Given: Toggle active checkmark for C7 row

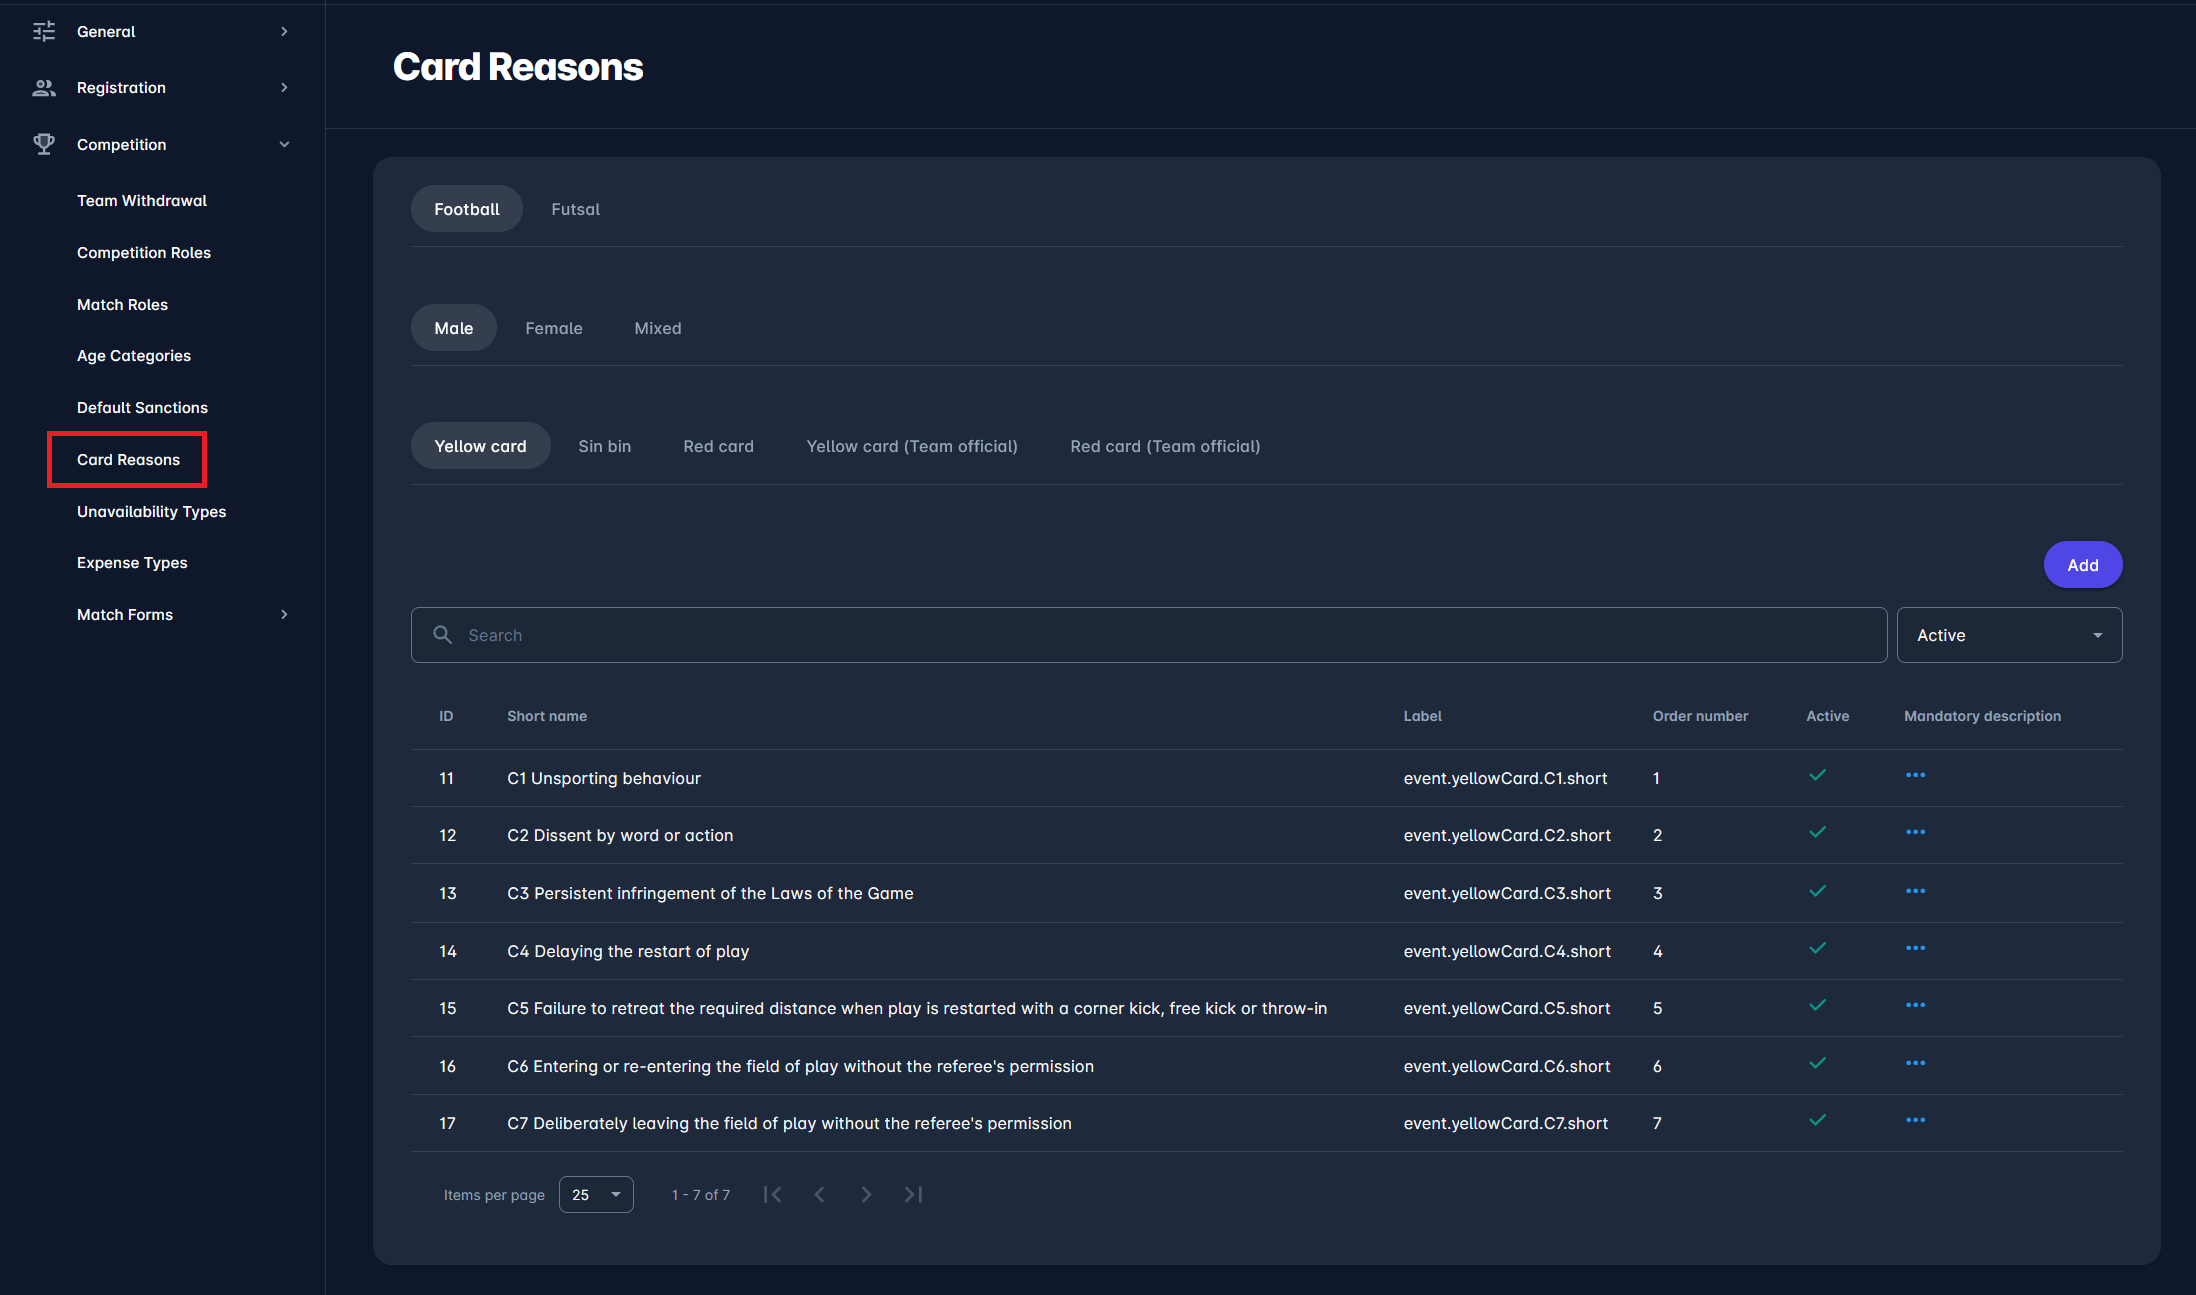Looking at the screenshot, I should point(1817,1121).
